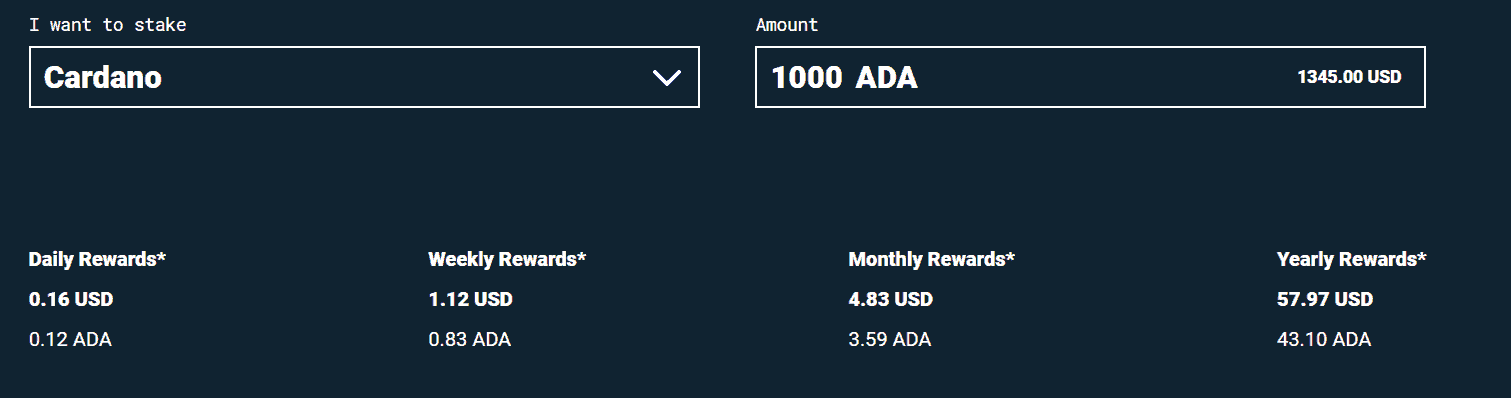Click the 3.59 ADA monthly reward value
This screenshot has height=398, width=1511.
[889, 340]
